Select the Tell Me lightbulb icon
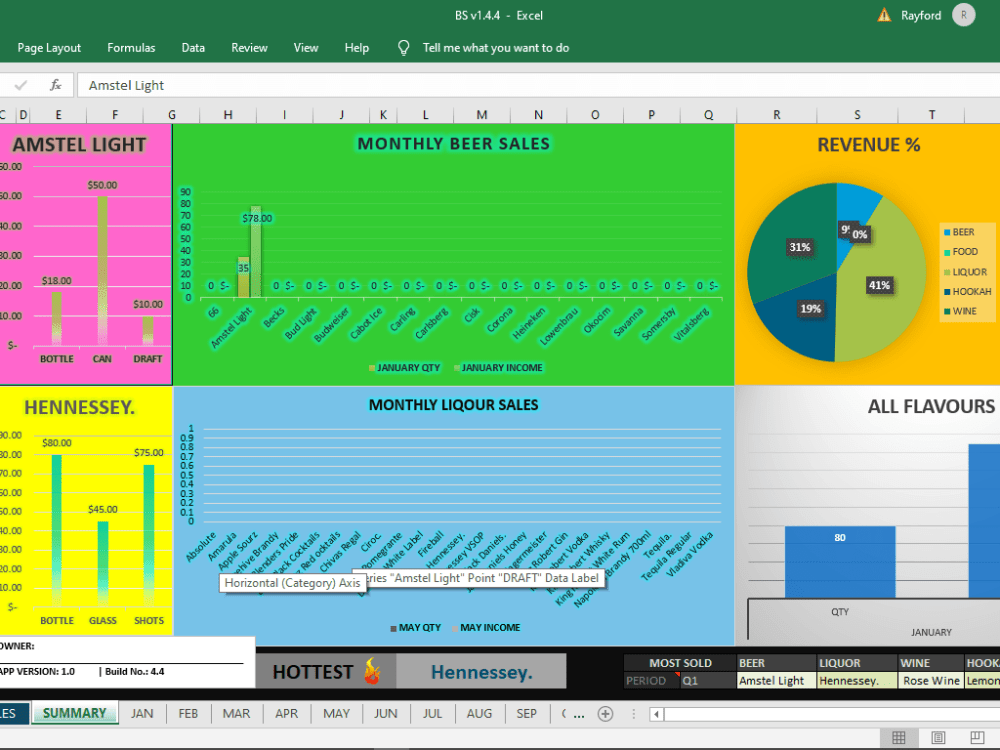 pos(403,47)
